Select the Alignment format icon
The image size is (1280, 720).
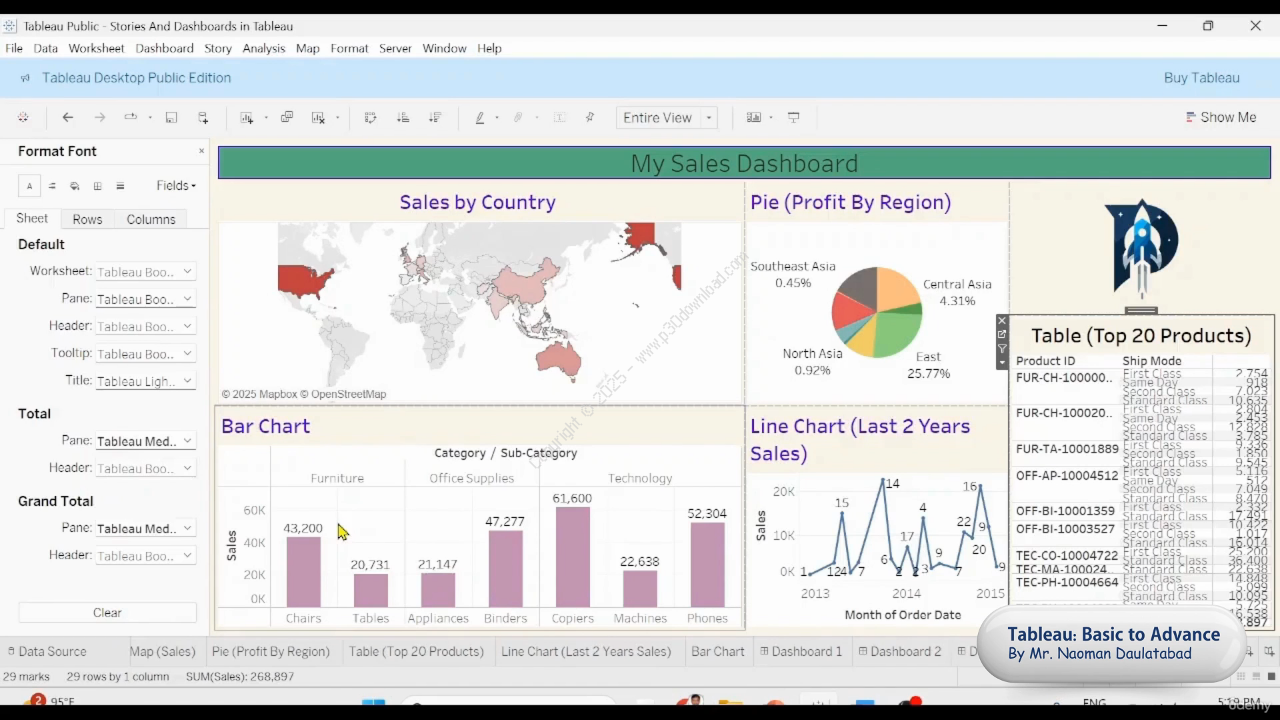pyautogui.click(x=52, y=186)
